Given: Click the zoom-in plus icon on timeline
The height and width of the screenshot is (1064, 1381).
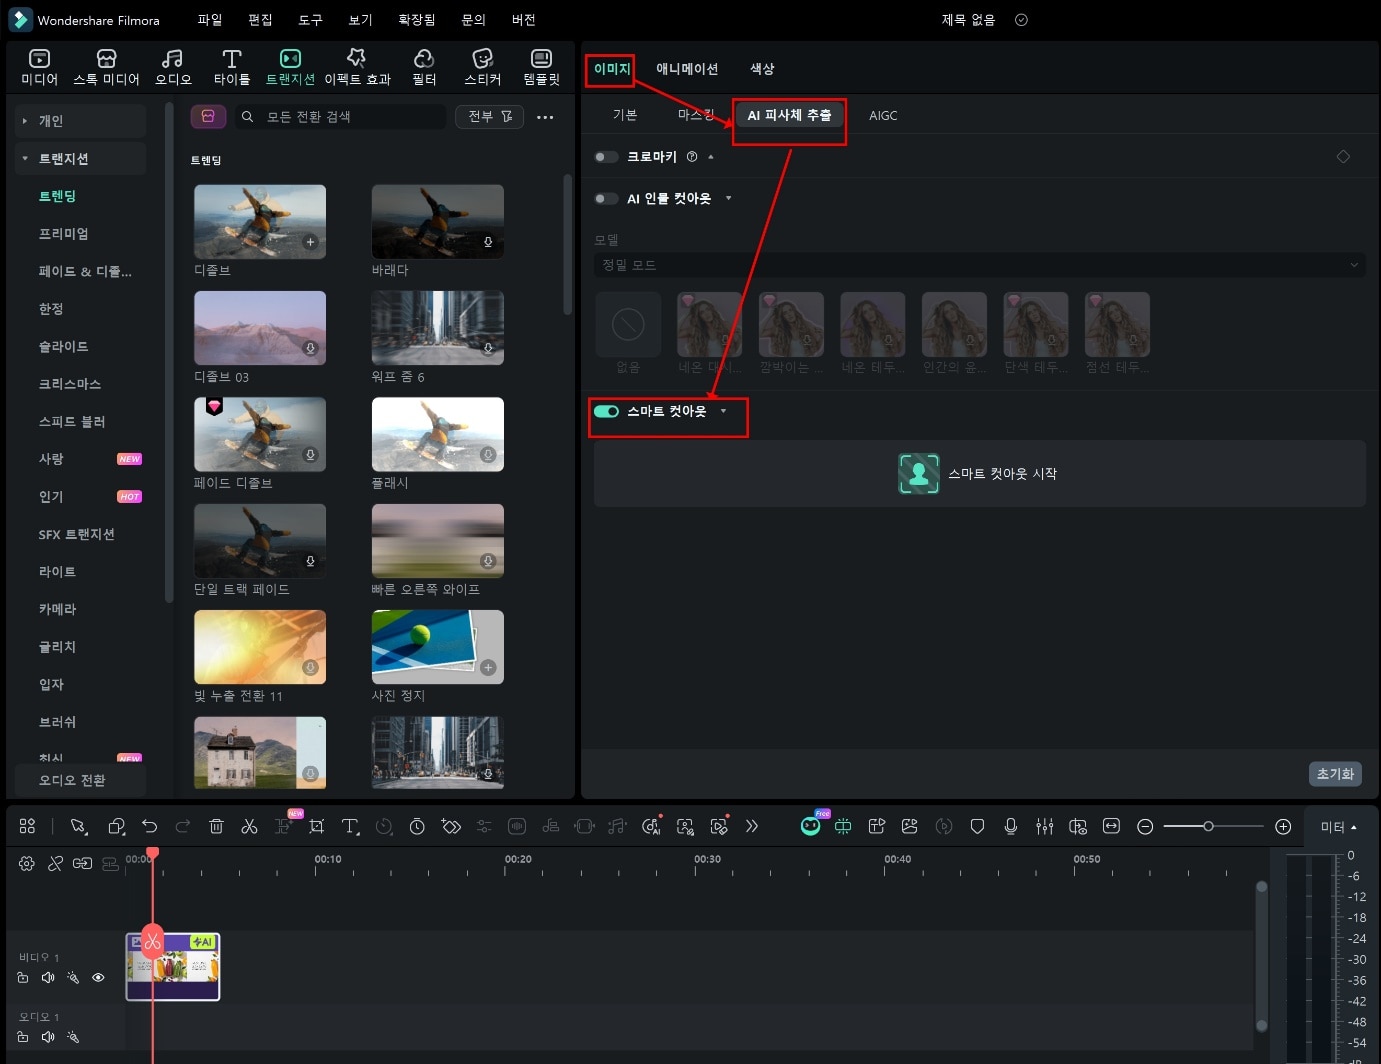Looking at the screenshot, I should (x=1283, y=826).
